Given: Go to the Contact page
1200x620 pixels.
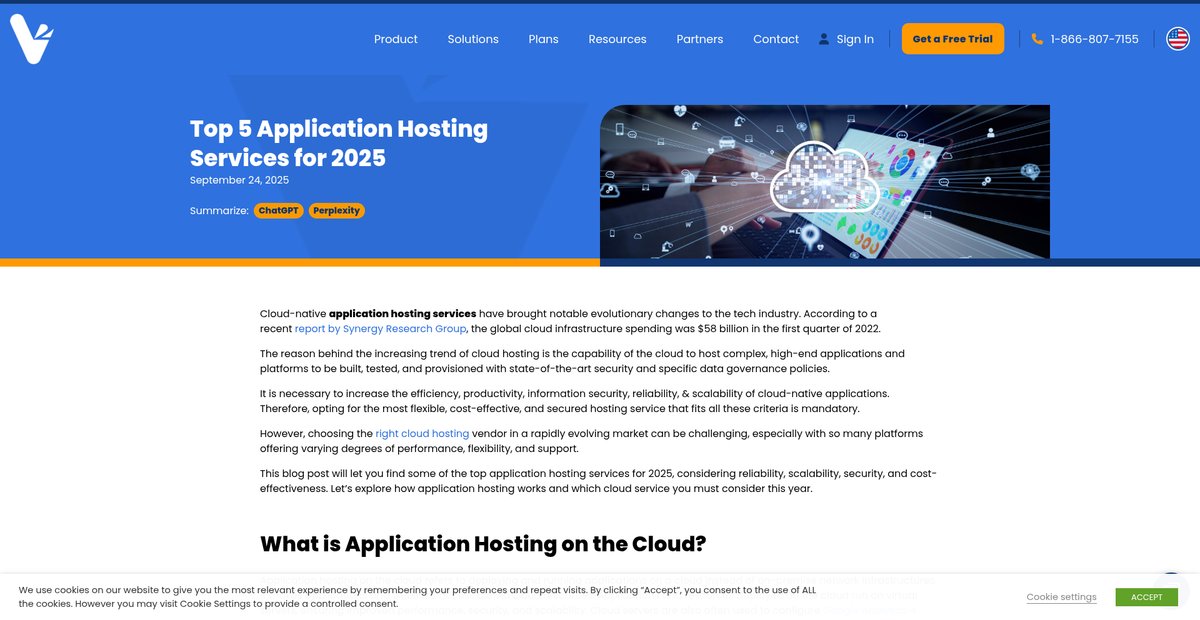Looking at the screenshot, I should click(776, 39).
